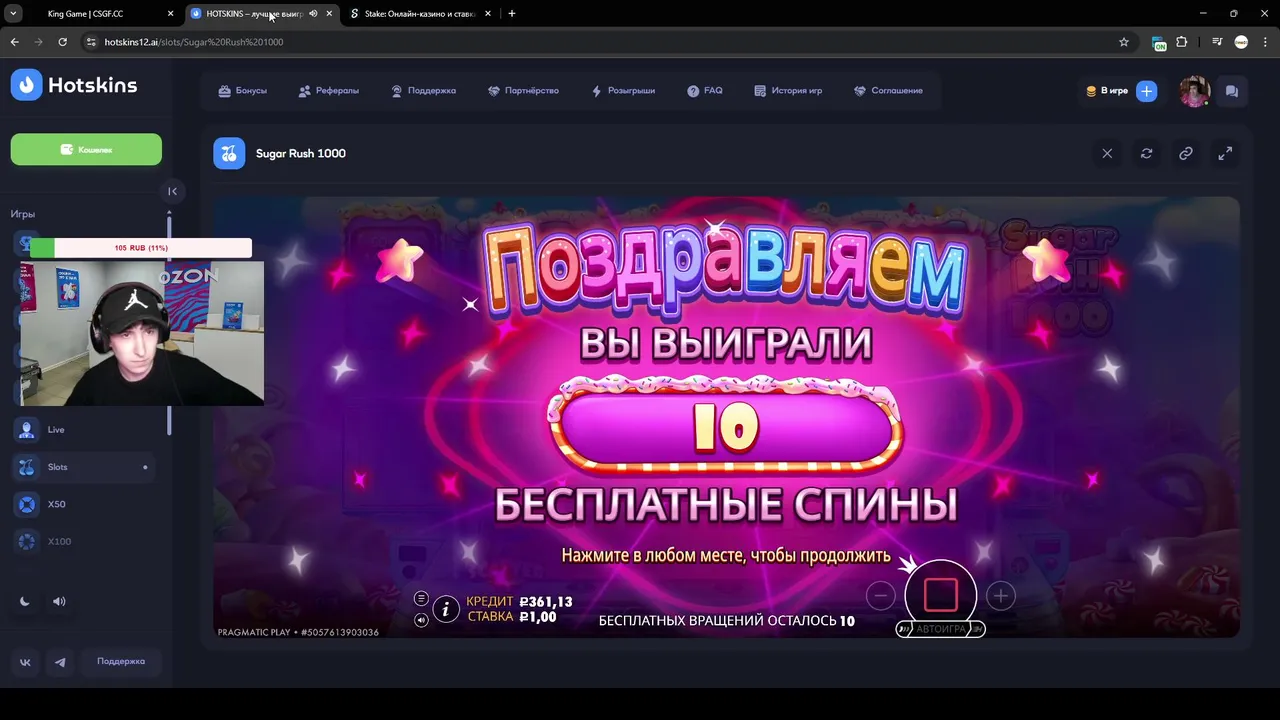Open the Соглашение agreement page
Viewport: 1280px width, 720px height.
pos(888,91)
